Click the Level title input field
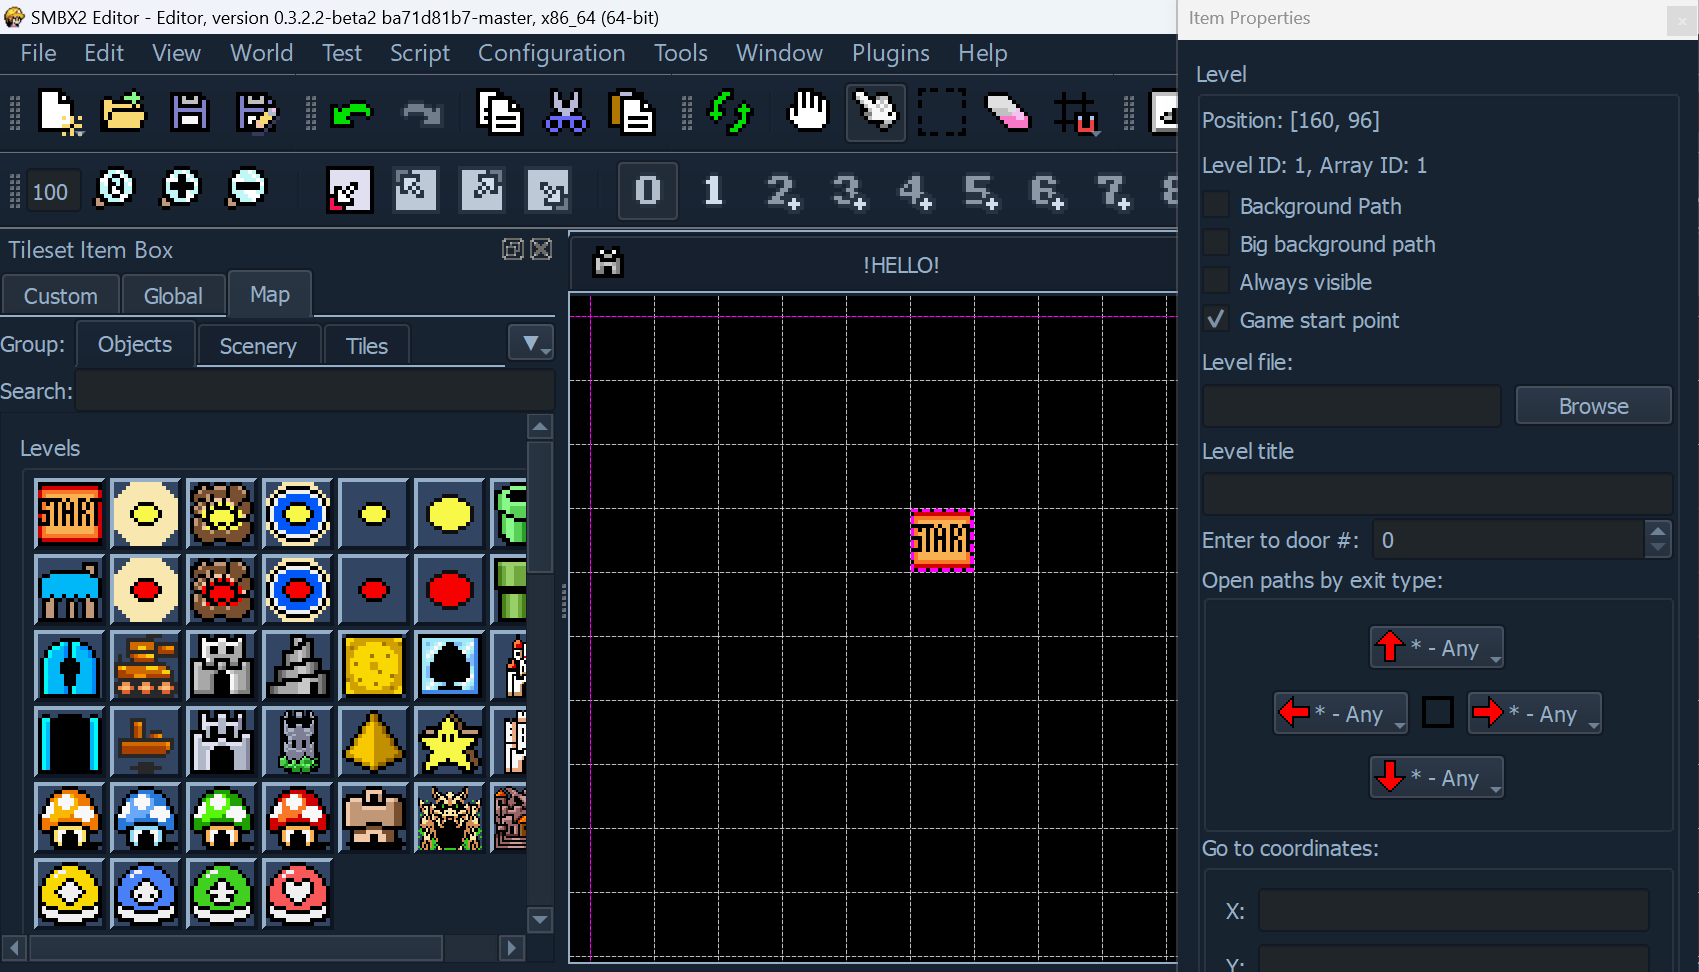This screenshot has width=1699, height=972. coord(1437,495)
